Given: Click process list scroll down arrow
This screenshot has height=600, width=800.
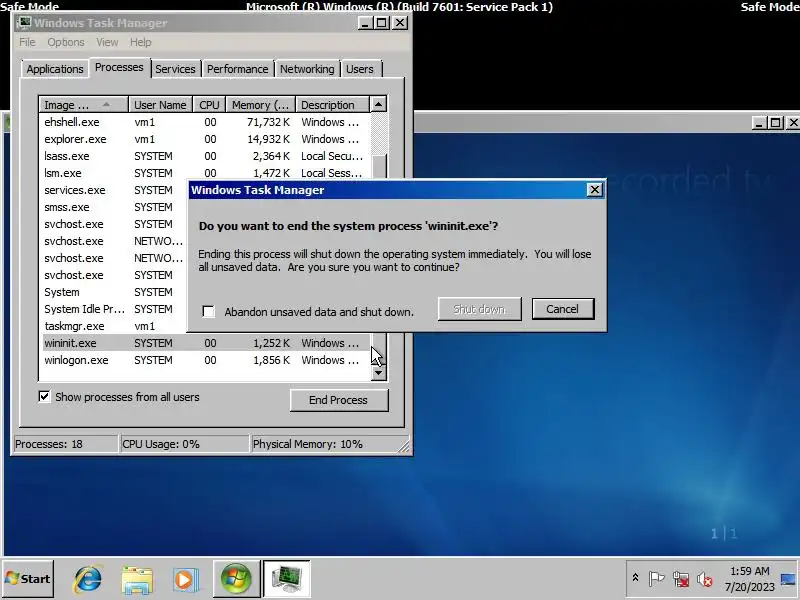Looking at the screenshot, I should [x=378, y=372].
